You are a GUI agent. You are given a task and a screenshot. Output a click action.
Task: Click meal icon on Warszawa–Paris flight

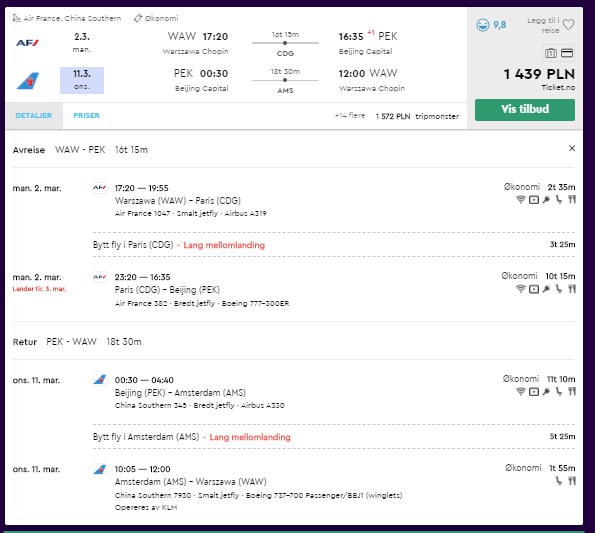572,200
